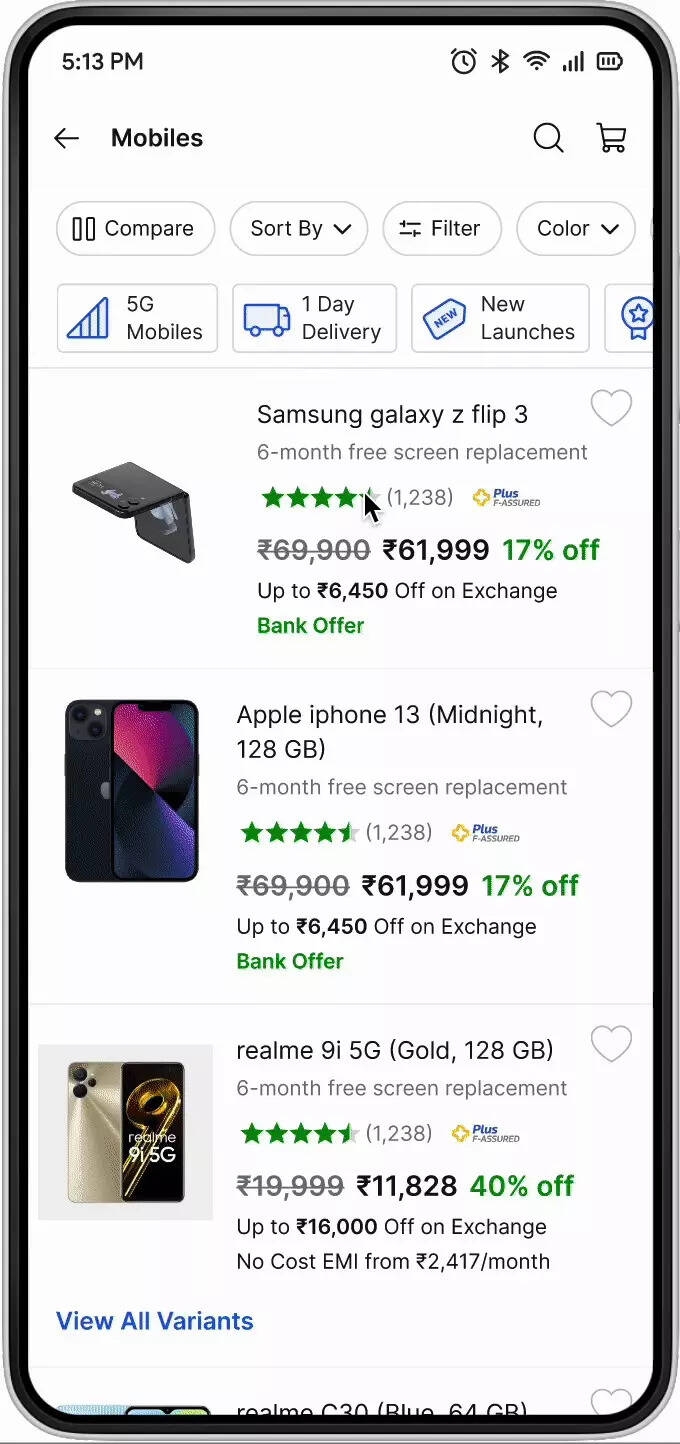Select the star rating of iphone 13

(299, 832)
